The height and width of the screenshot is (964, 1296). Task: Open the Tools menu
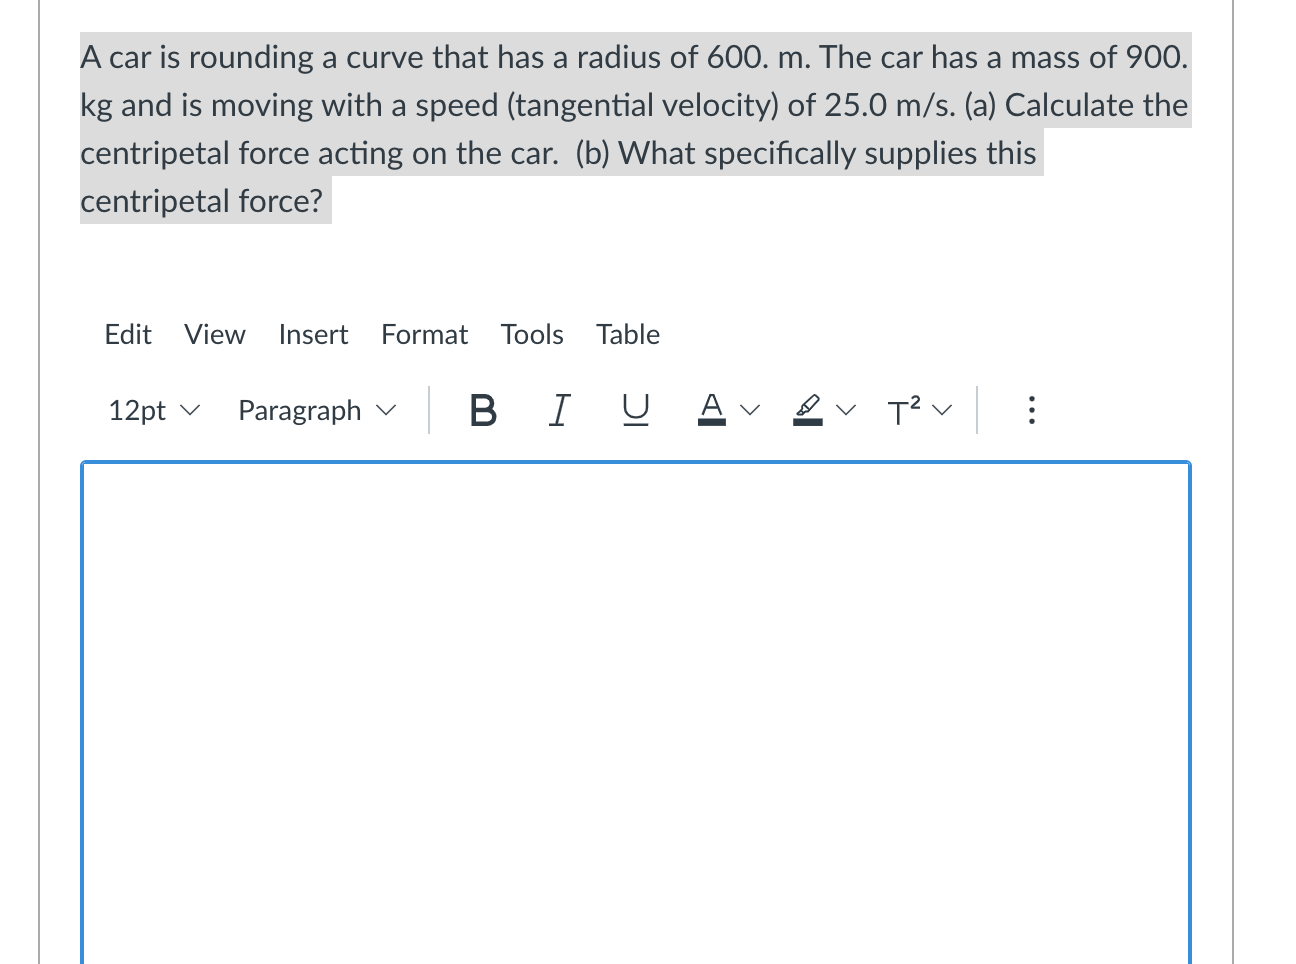click(532, 335)
